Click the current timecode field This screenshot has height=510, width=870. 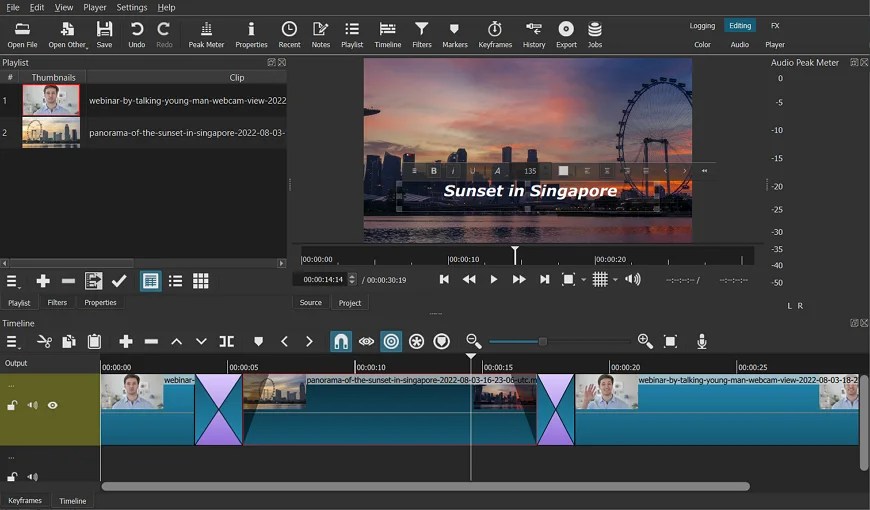point(323,280)
